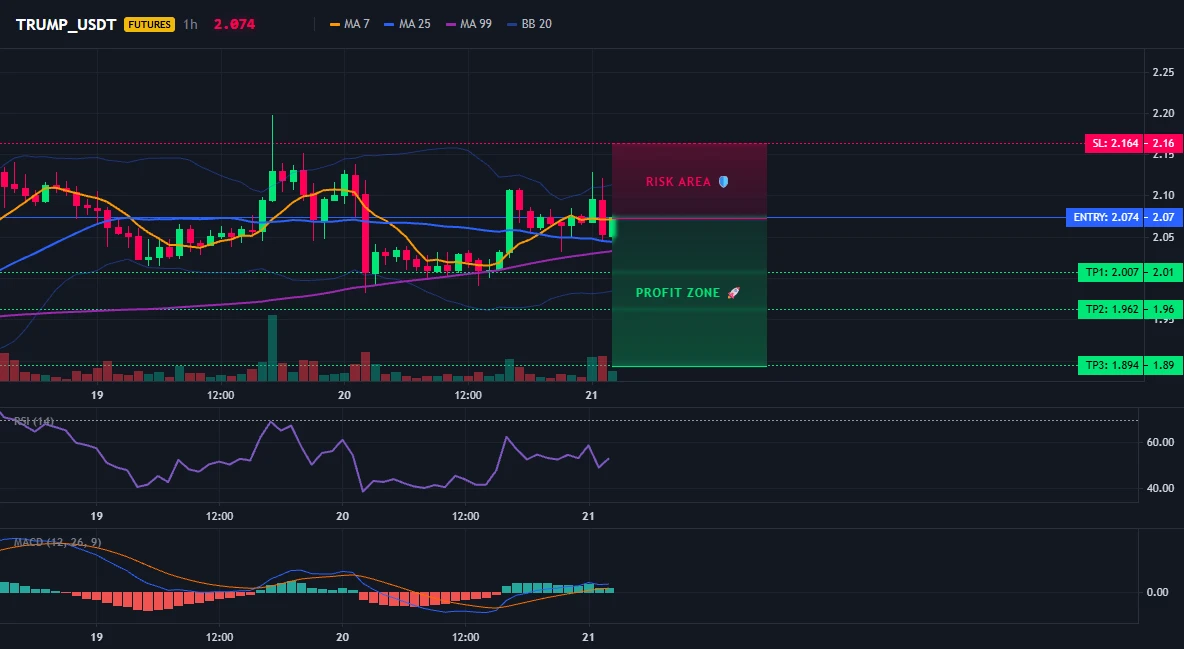This screenshot has height=649, width=1184.
Task: Click the rocket icon beside PROFIT ZONE
Action: 733,293
